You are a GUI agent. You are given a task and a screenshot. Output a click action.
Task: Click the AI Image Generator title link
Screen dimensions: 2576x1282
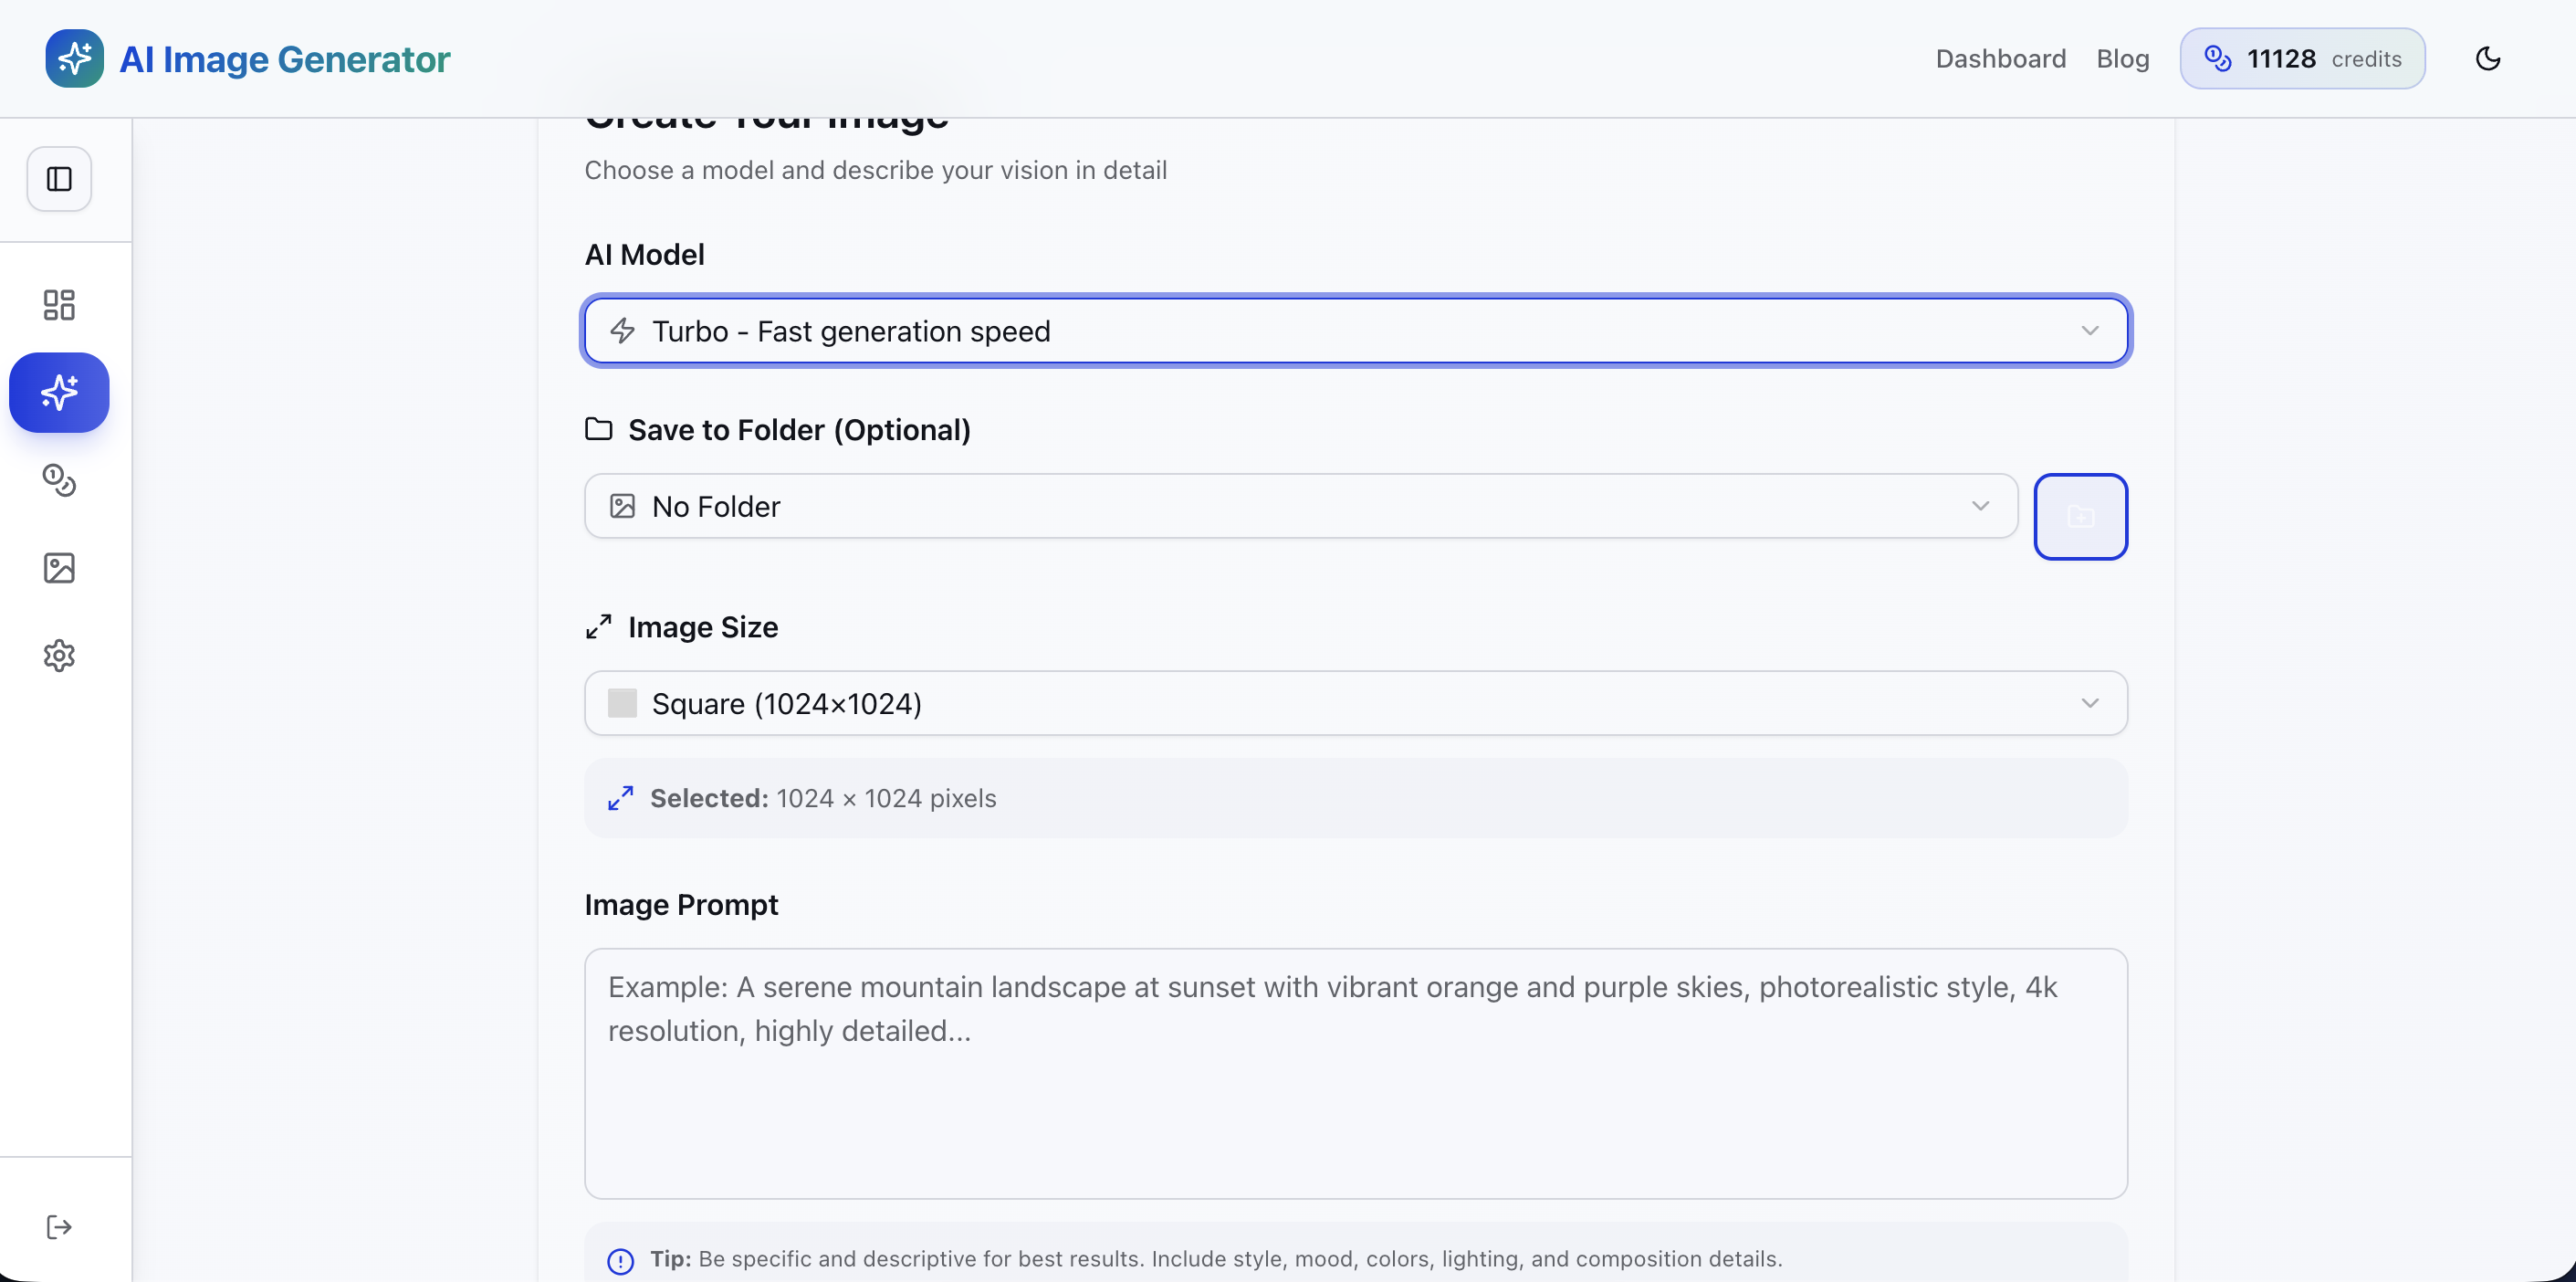(x=285, y=59)
